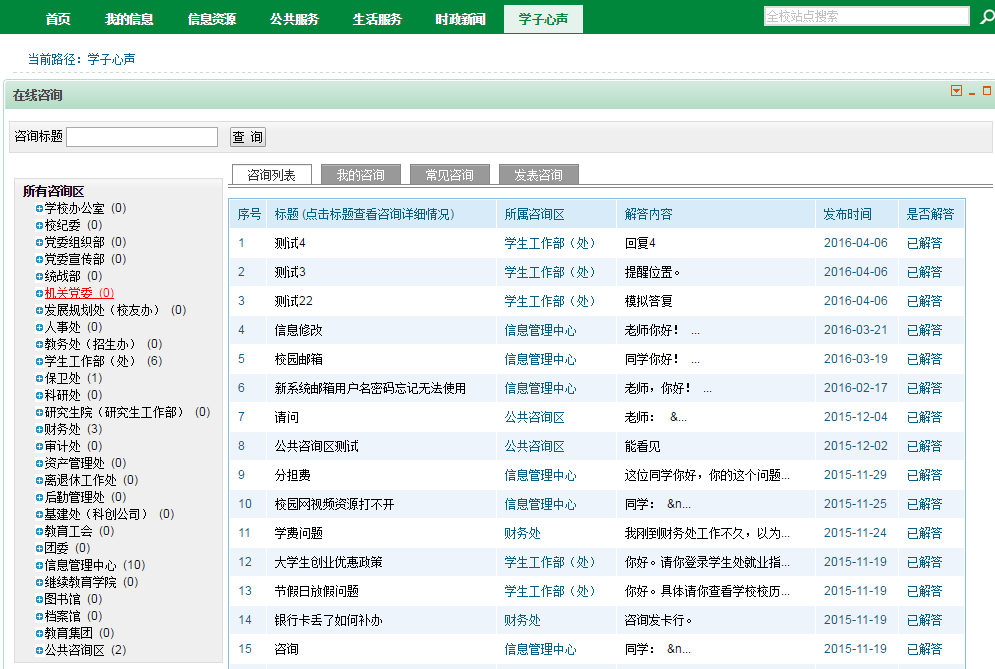This screenshot has width=995, height=669.
Task: Switch to the 发表咨询 tab
Action: 538,175
